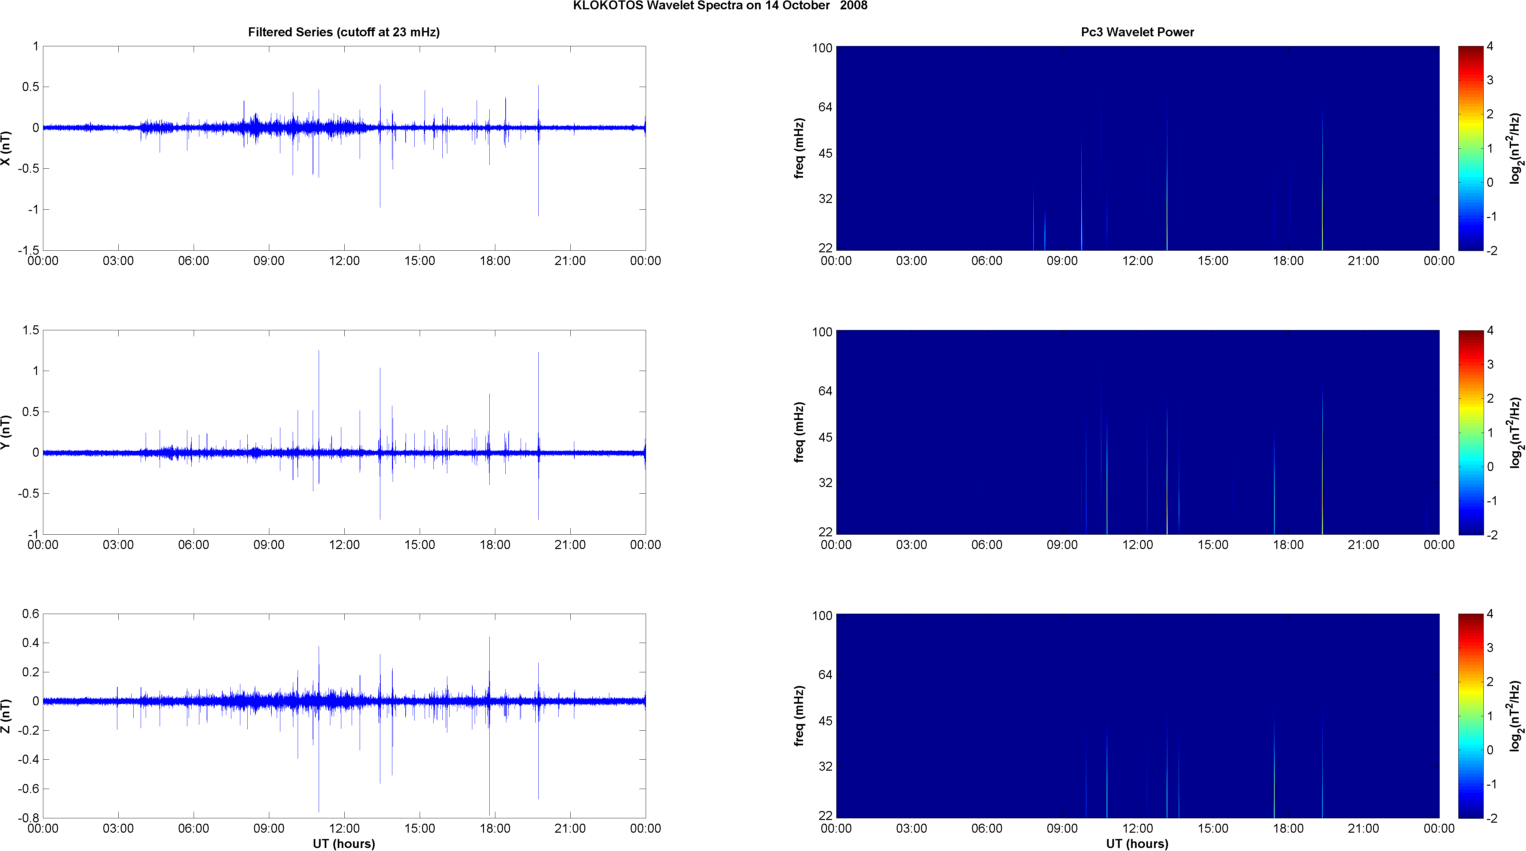Click the '12:00' tick below the X series plot
This screenshot has width=1526, height=851.
[x=344, y=261]
